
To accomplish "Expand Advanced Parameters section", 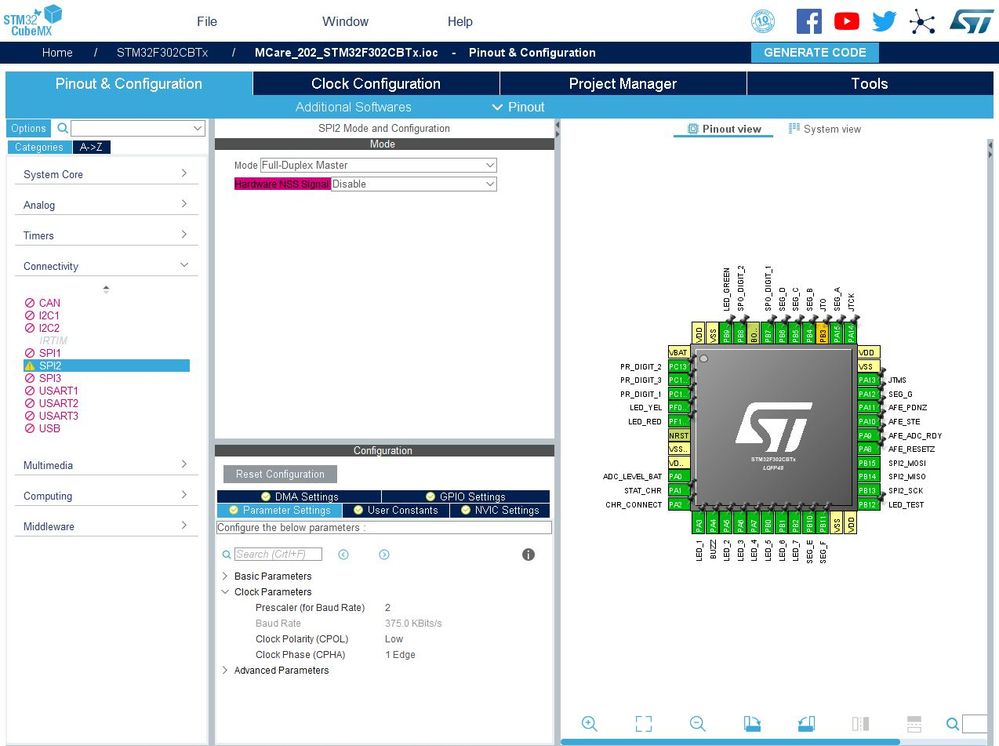I will [x=225, y=670].
